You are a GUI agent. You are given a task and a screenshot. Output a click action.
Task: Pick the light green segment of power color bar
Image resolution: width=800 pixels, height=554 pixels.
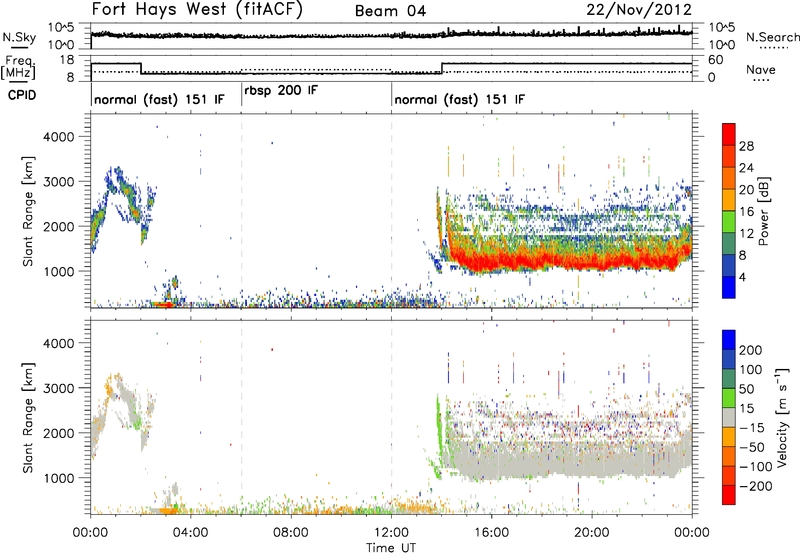pyautogui.click(x=729, y=222)
